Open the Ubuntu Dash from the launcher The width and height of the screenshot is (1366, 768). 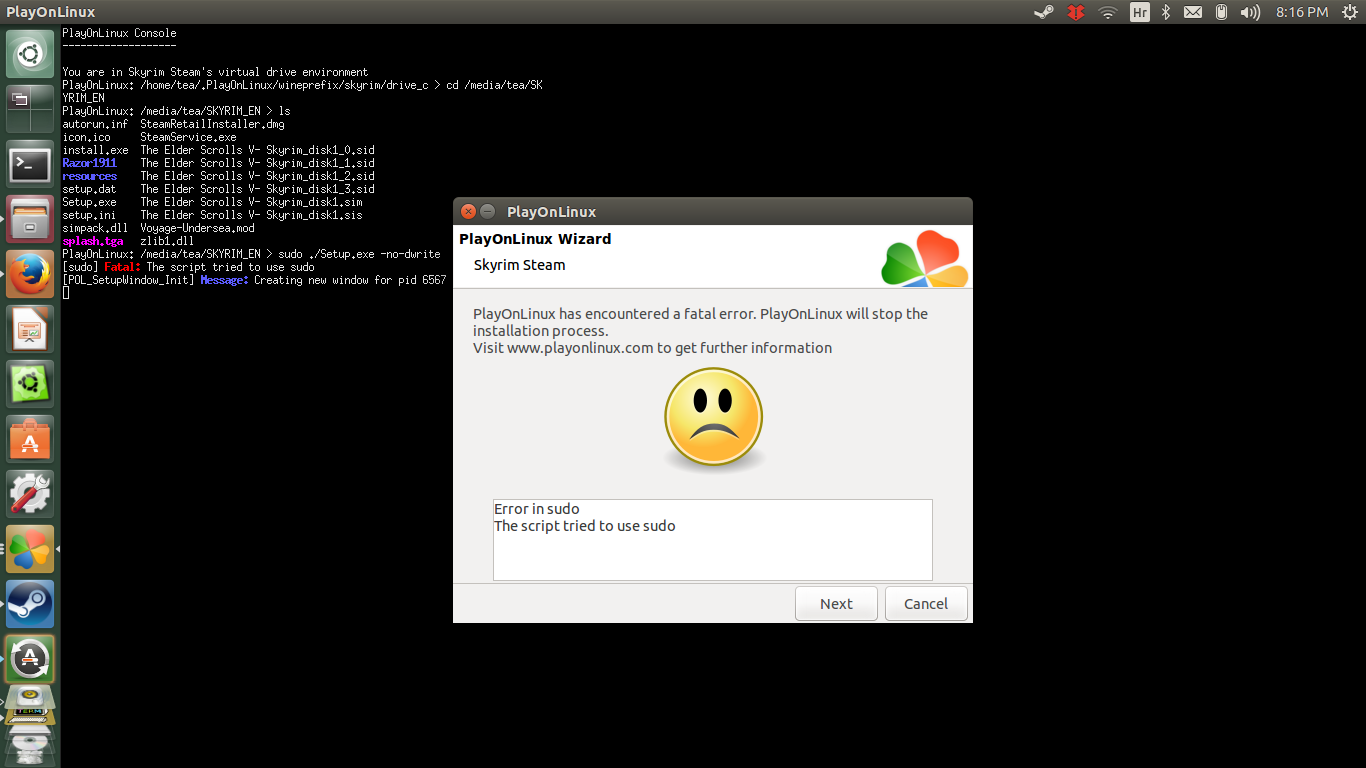pos(30,54)
